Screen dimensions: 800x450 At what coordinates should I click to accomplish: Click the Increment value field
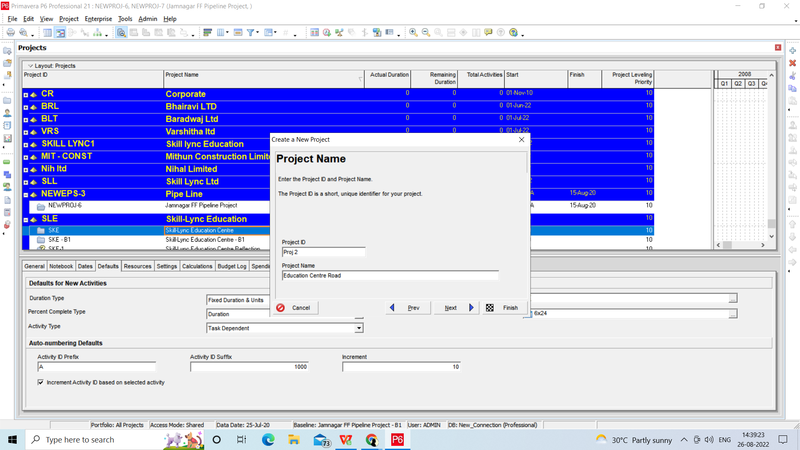tap(401, 367)
